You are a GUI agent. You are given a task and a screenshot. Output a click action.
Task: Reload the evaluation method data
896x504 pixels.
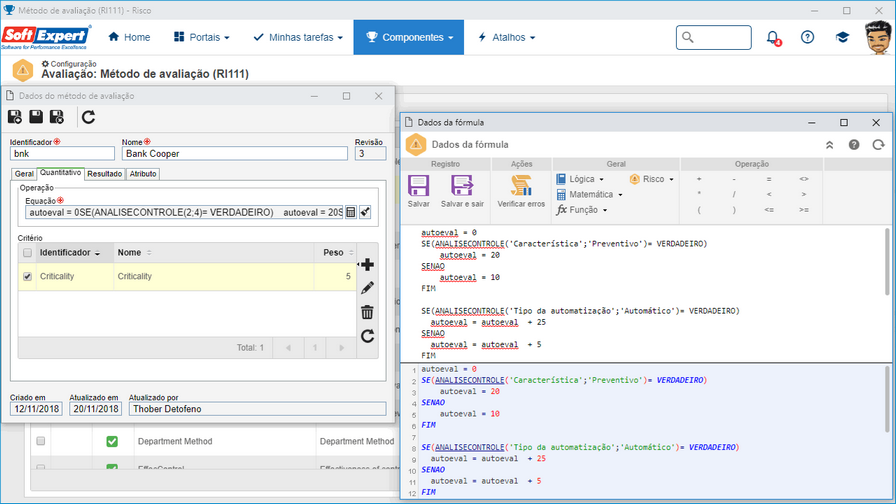(x=89, y=117)
